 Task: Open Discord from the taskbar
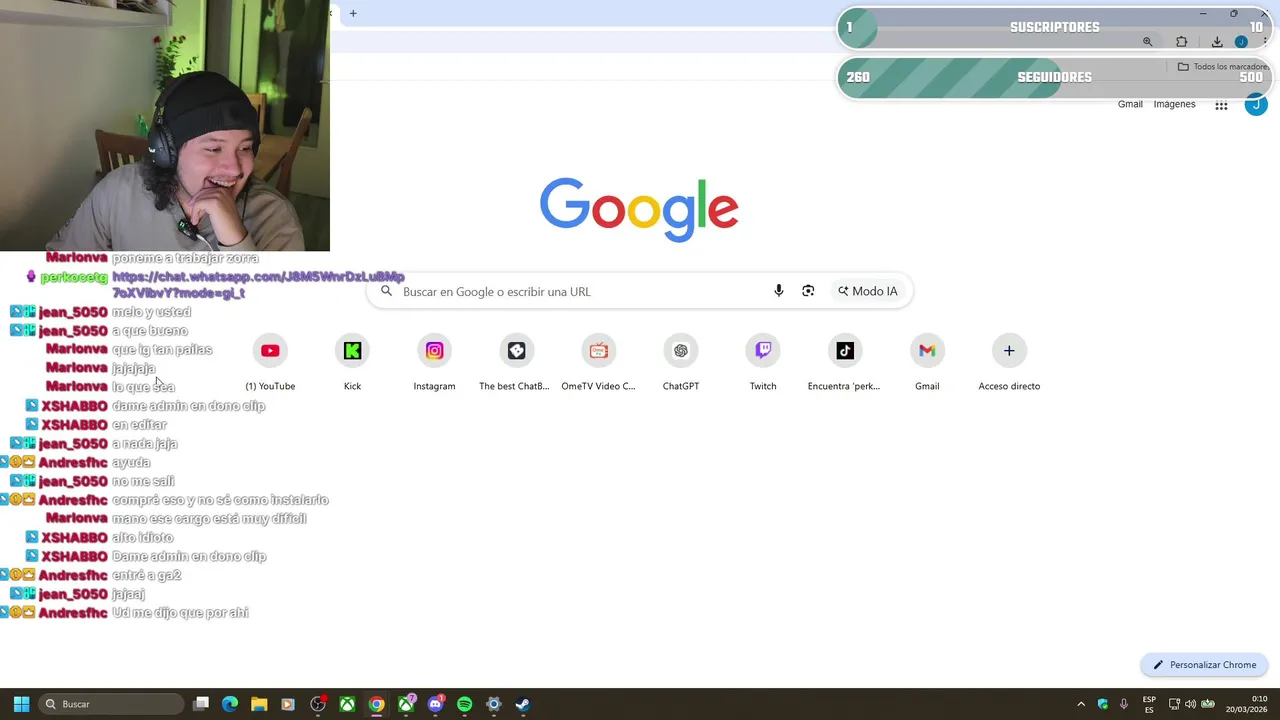[x=435, y=704]
